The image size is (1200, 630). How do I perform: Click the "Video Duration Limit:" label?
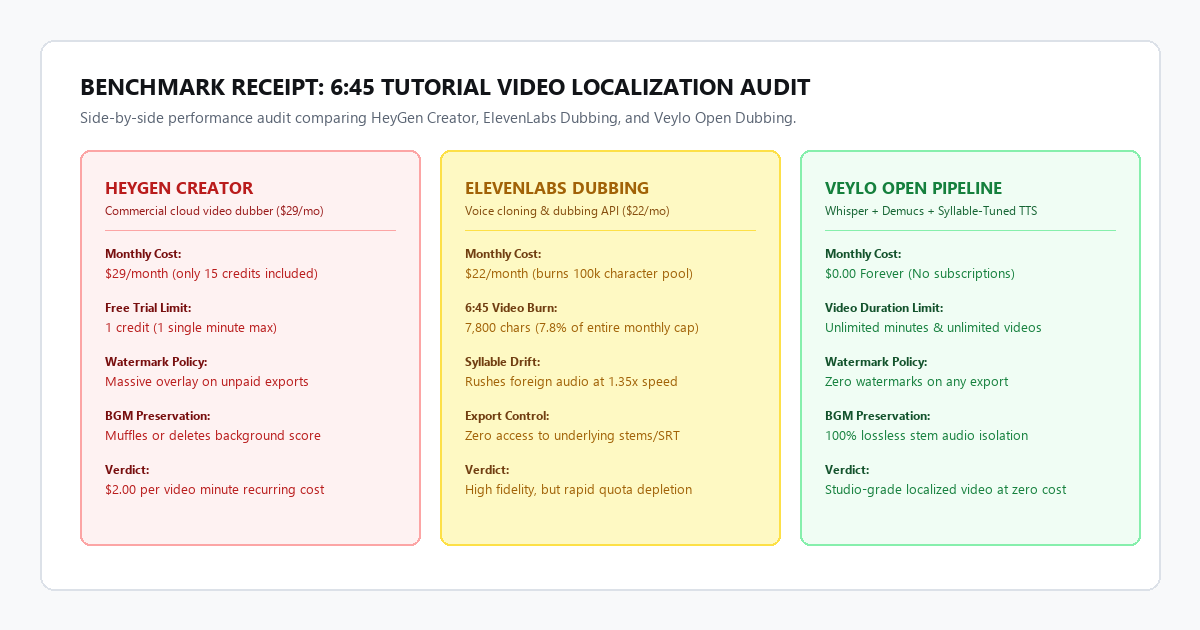pyautogui.click(x=884, y=308)
